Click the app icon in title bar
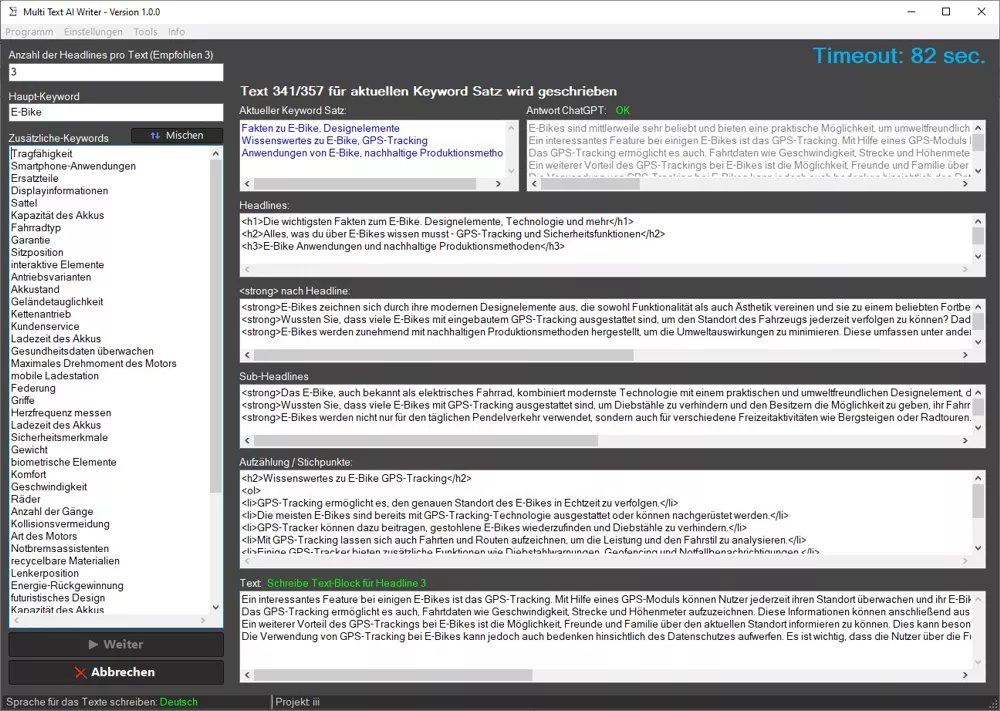 13,11
